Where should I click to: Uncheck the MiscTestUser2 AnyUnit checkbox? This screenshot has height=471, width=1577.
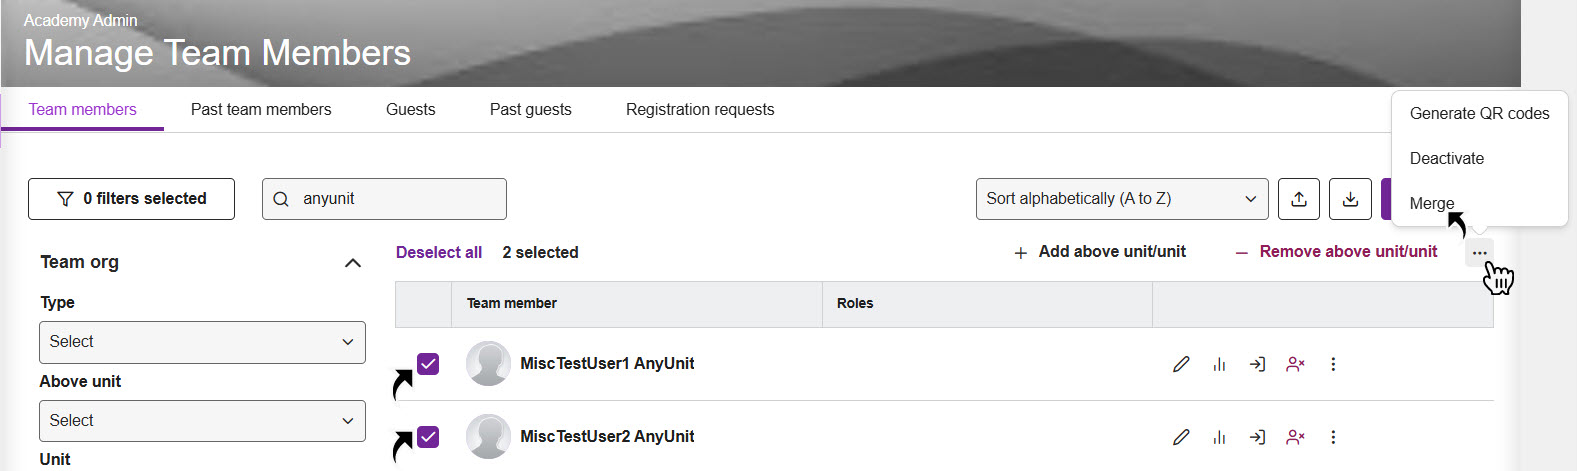[x=428, y=437]
